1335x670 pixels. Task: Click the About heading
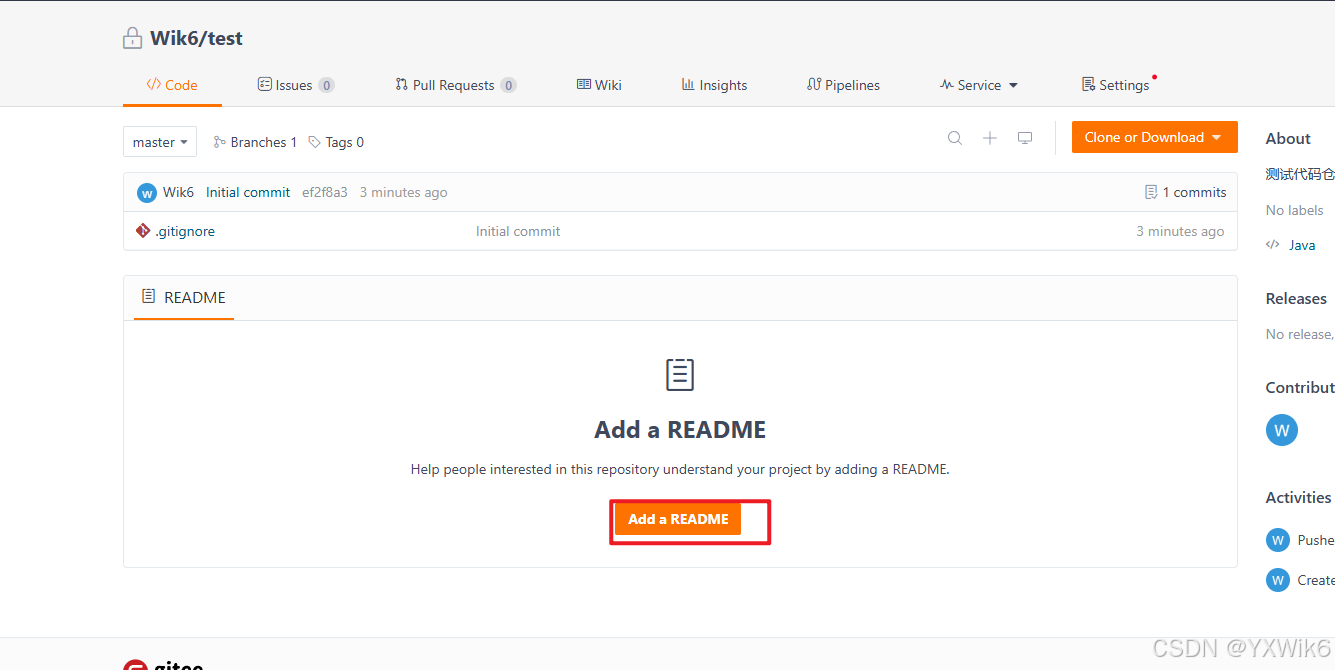click(1288, 139)
